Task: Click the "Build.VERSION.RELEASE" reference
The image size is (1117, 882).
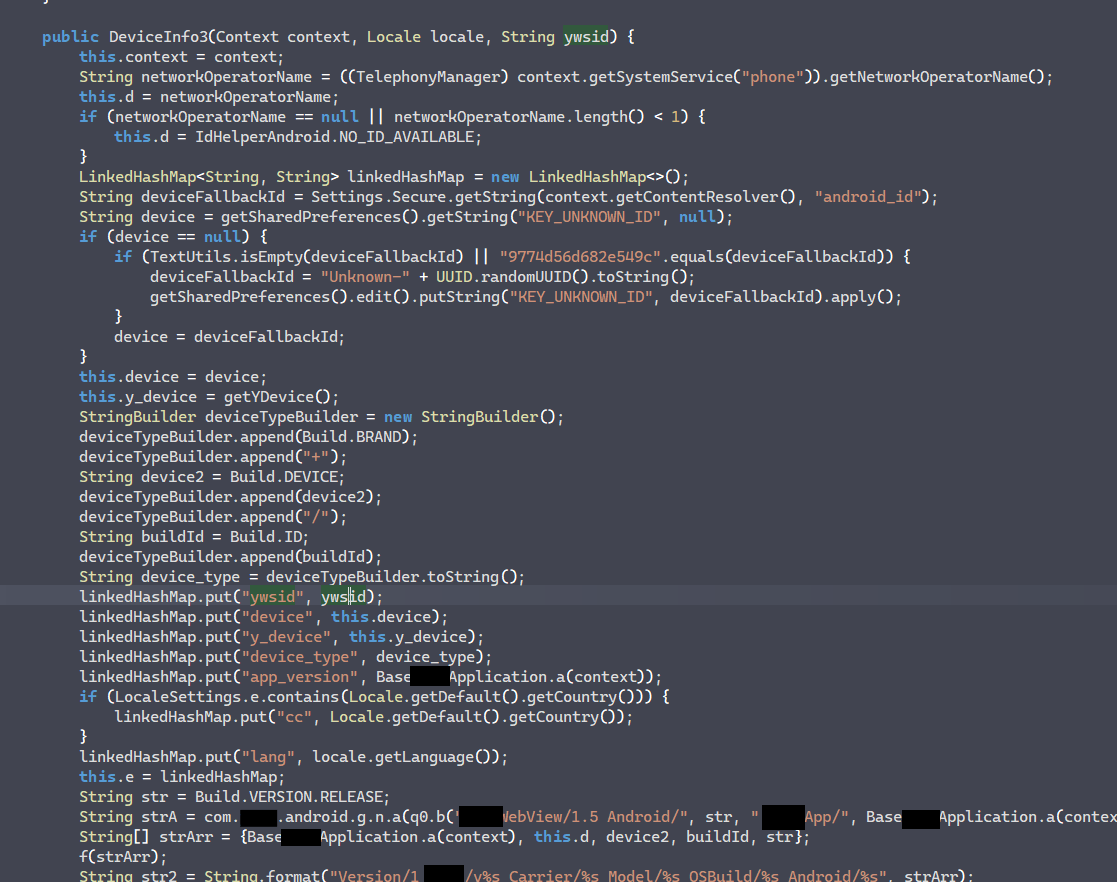Action: point(289,795)
